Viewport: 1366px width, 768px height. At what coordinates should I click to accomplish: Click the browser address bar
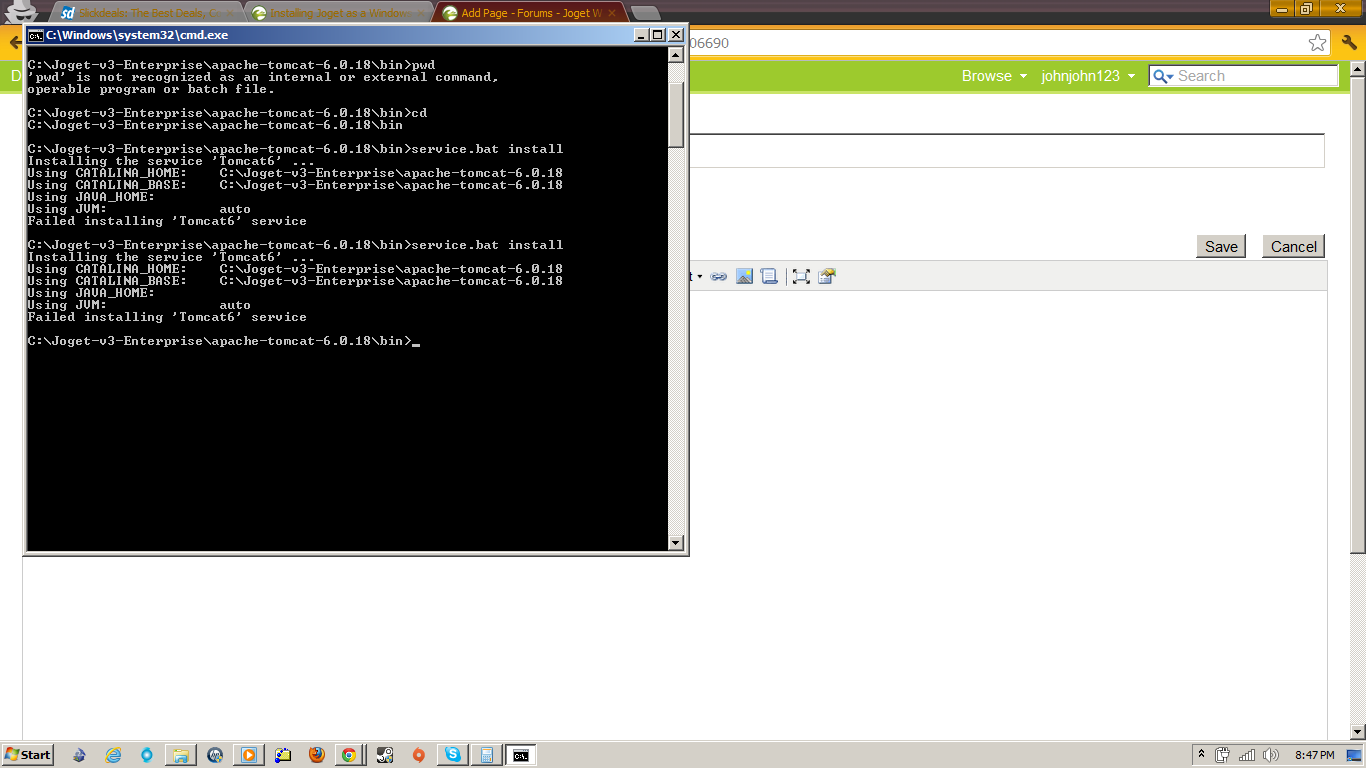pyautogui.click(x=996, y=43)
